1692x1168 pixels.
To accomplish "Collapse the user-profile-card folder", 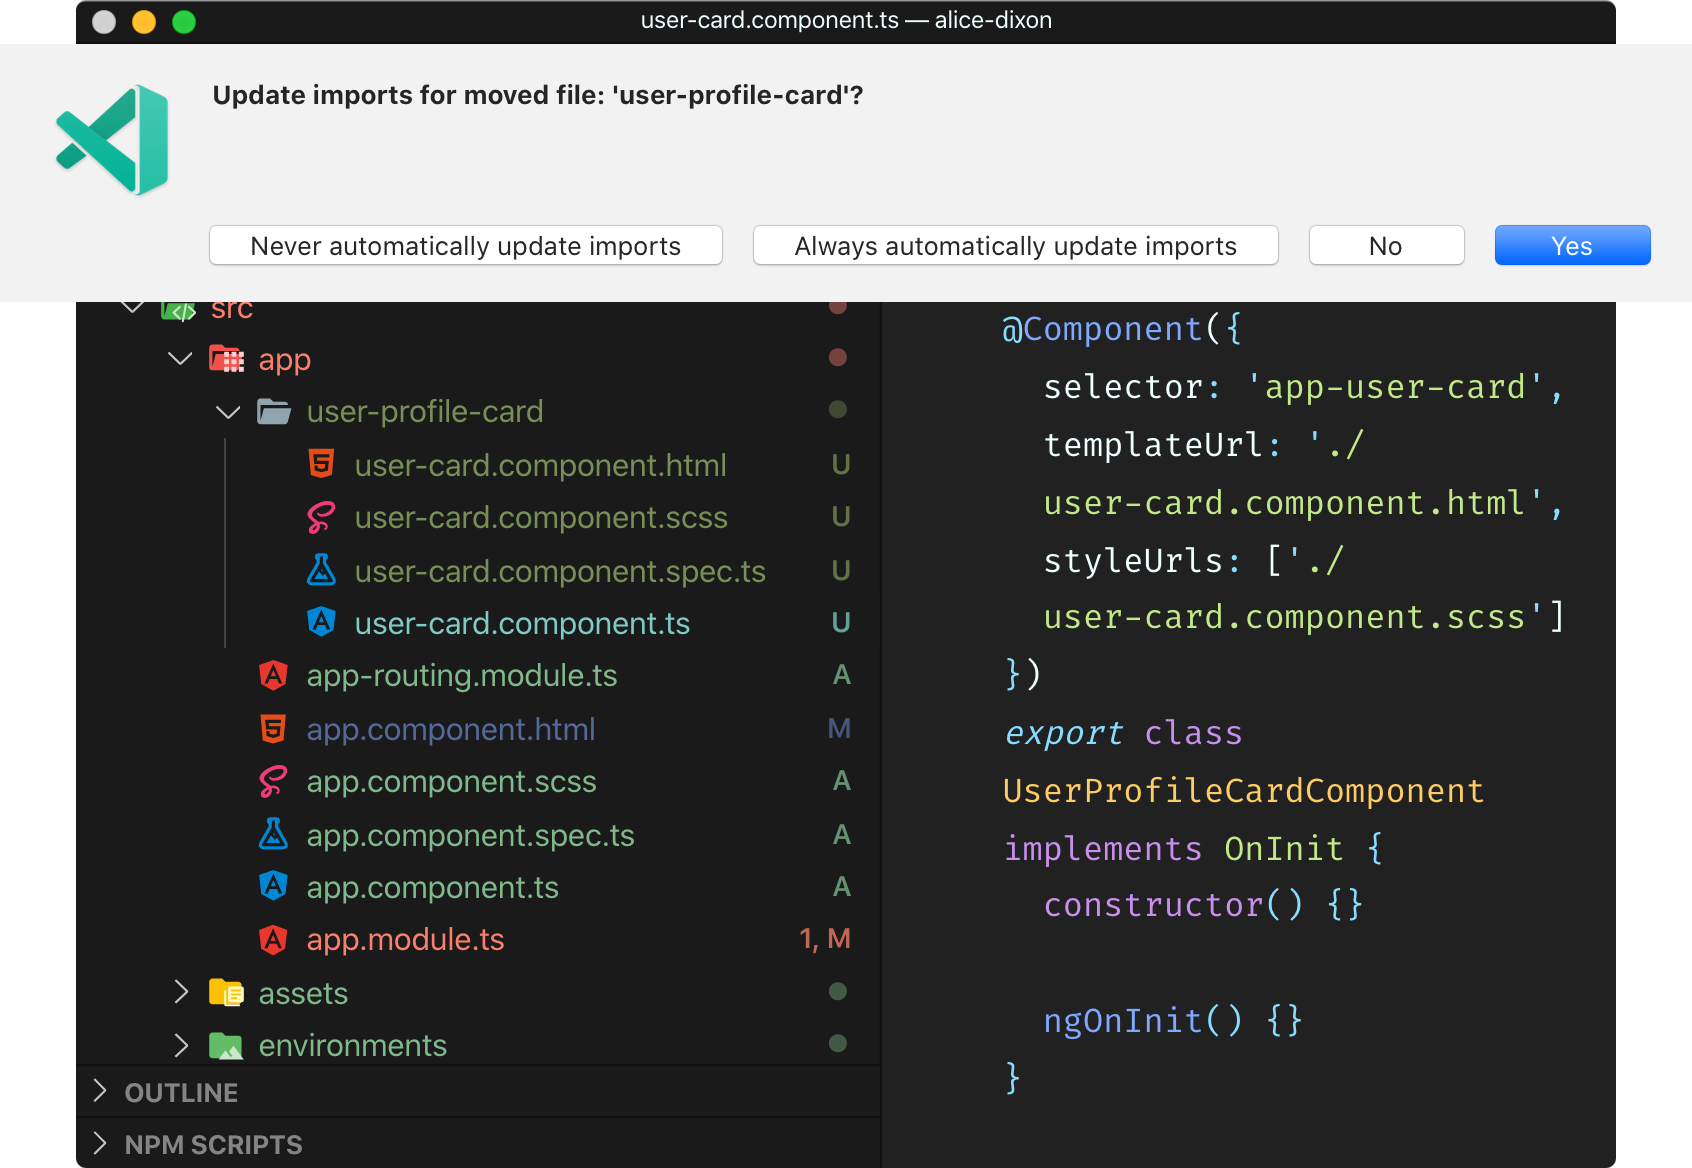I will 227,412.
